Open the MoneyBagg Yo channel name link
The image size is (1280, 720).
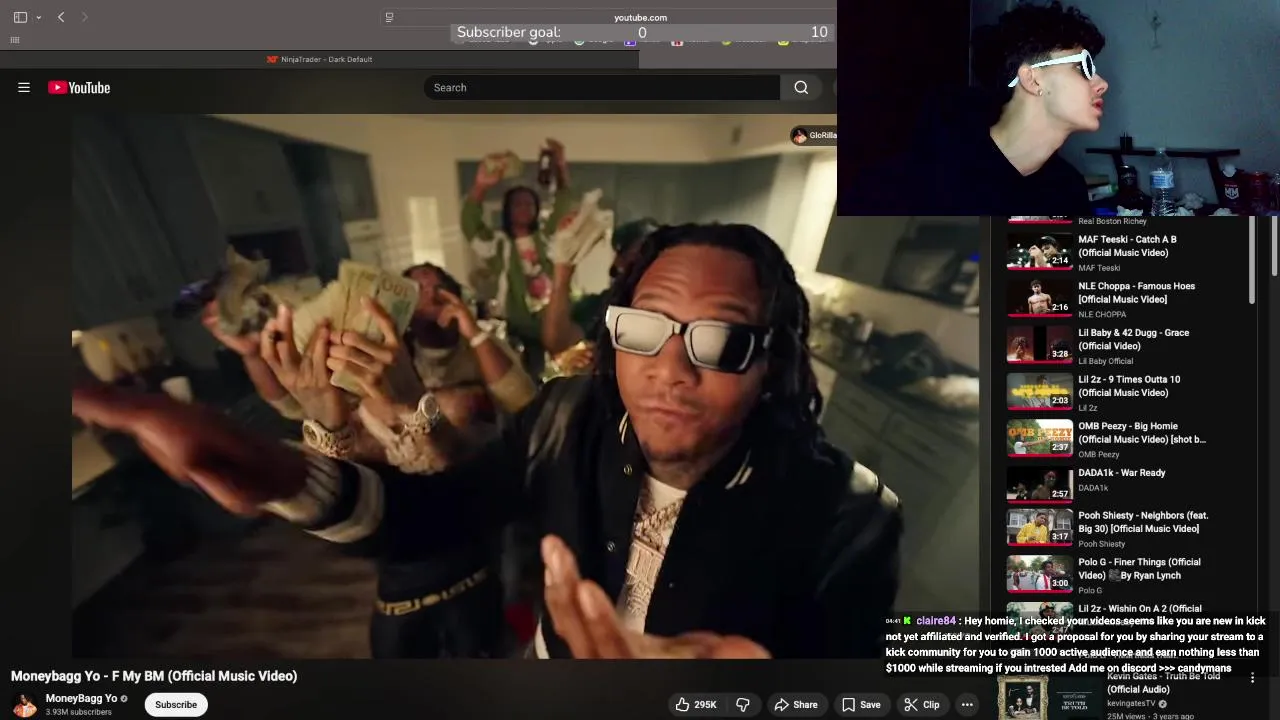(x=81, y=699)
